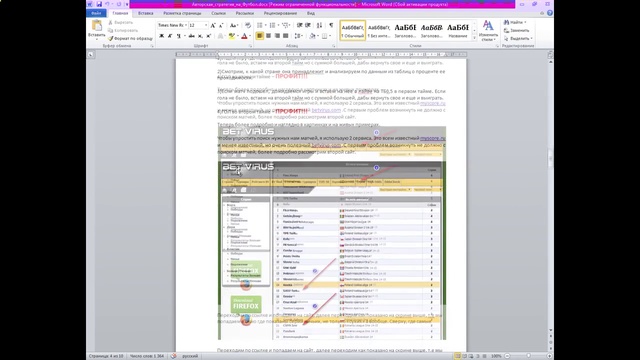Open Word Help question mark
The image size is (640, 360).
click(550, 13)
